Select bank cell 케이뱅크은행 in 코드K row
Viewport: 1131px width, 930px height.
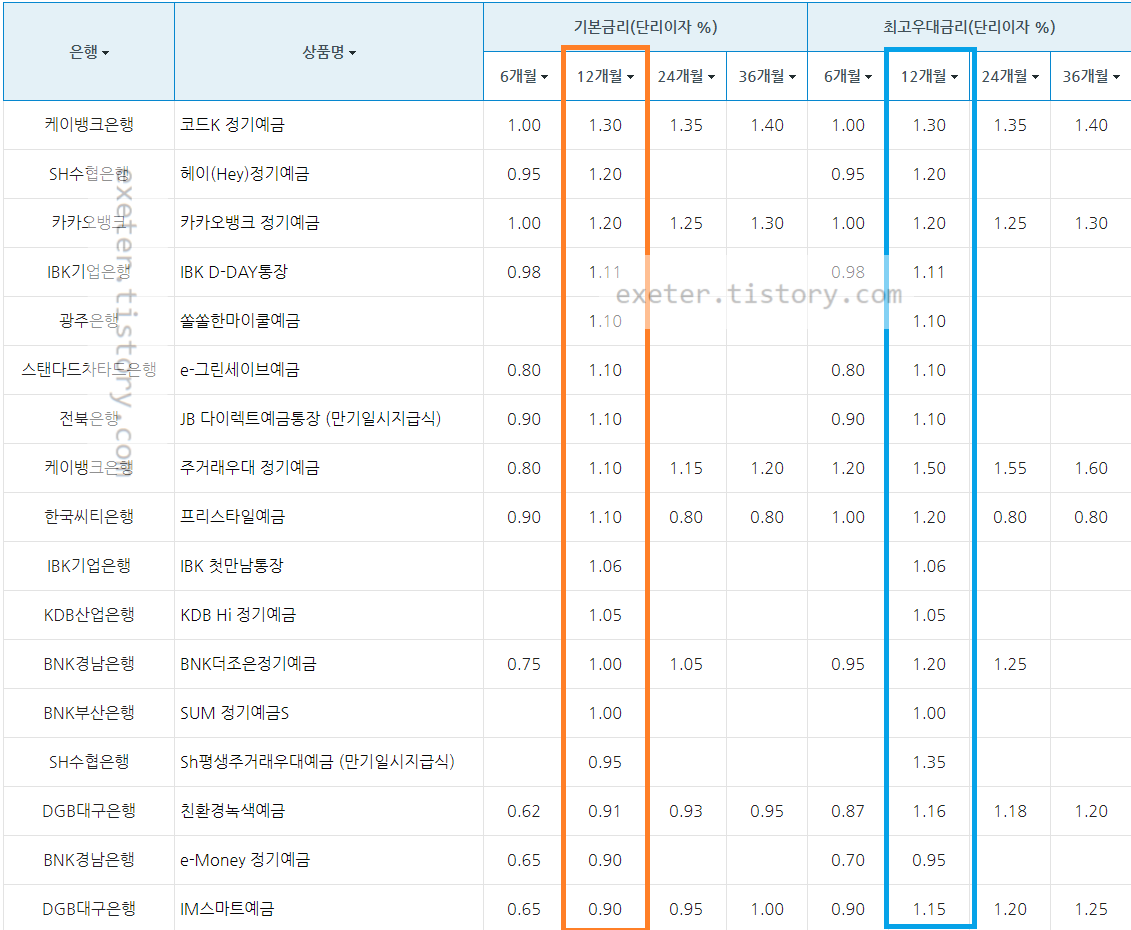(89, 124)
